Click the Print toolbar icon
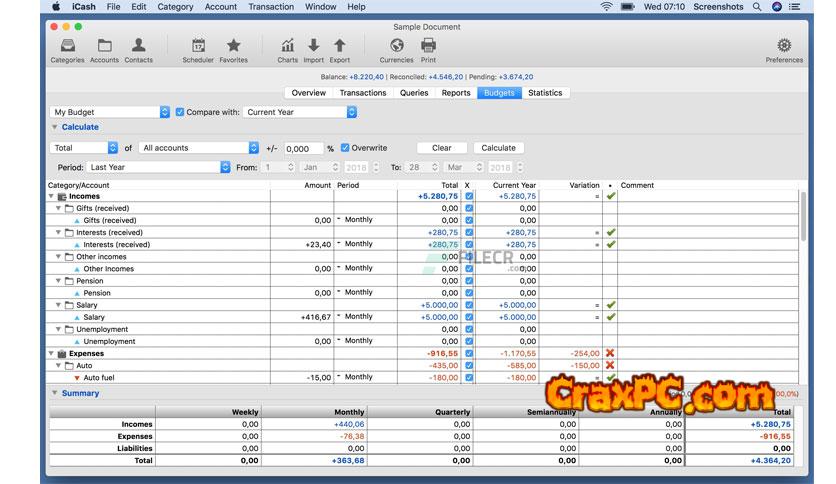The image size is (836, 484). [x=428, y=46]
